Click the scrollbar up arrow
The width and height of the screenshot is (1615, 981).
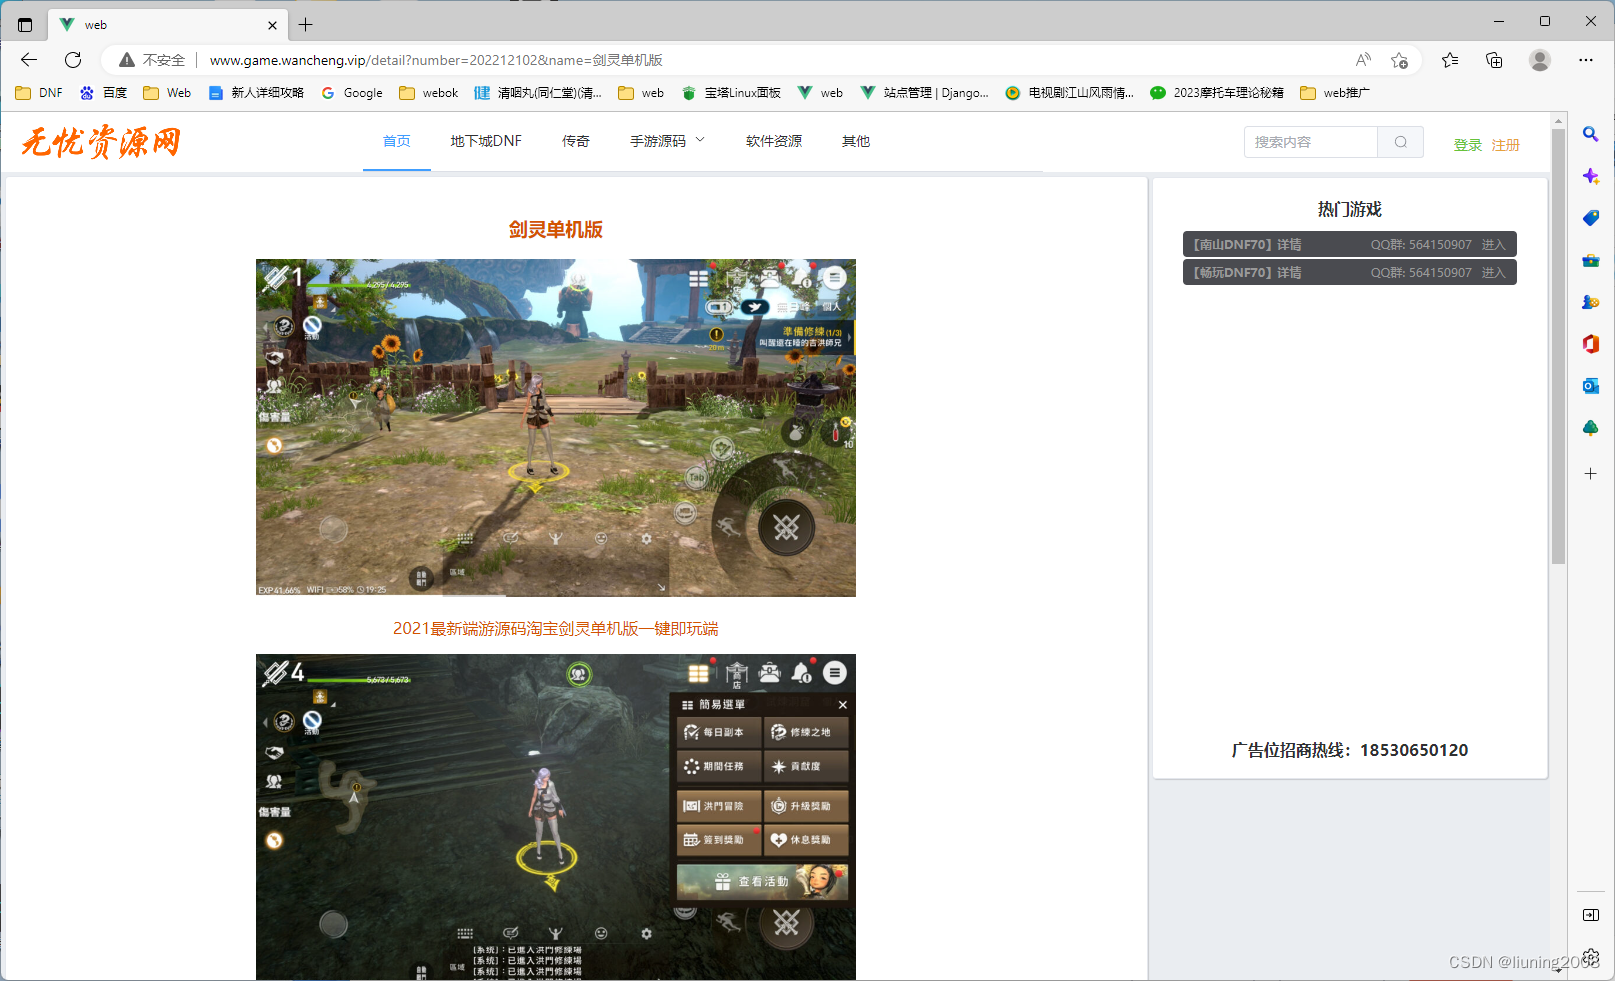1558,121
